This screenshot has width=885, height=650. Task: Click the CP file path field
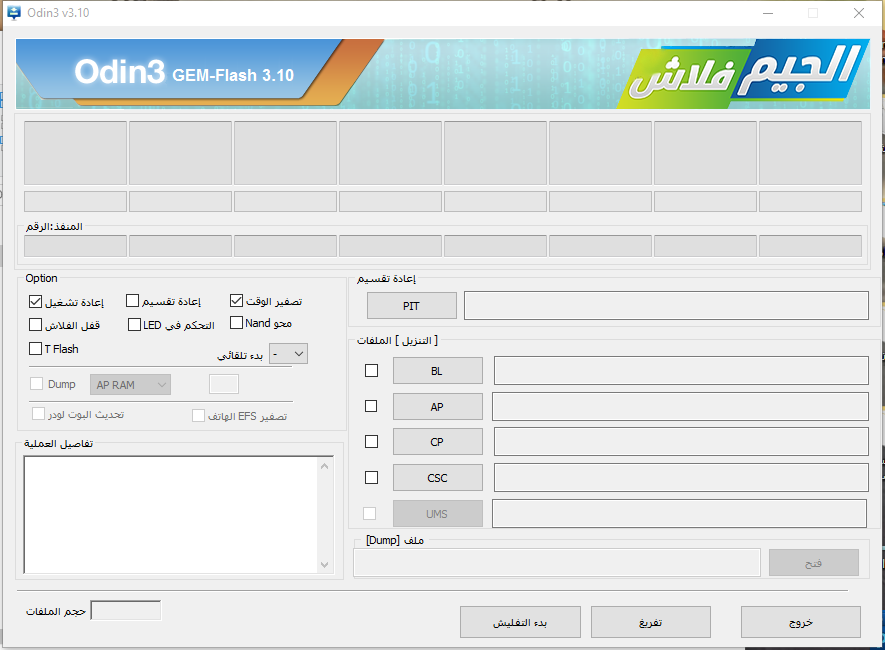[x=681, y=442]
